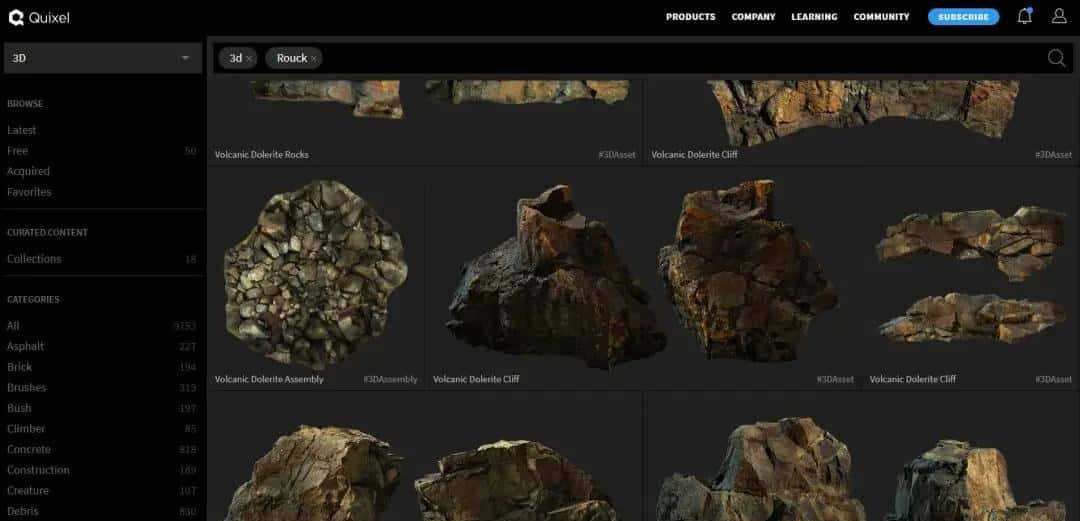Open the notifications bell
The height and width of the screenshot is (521, 1080).
click(x=1024, y=16)
